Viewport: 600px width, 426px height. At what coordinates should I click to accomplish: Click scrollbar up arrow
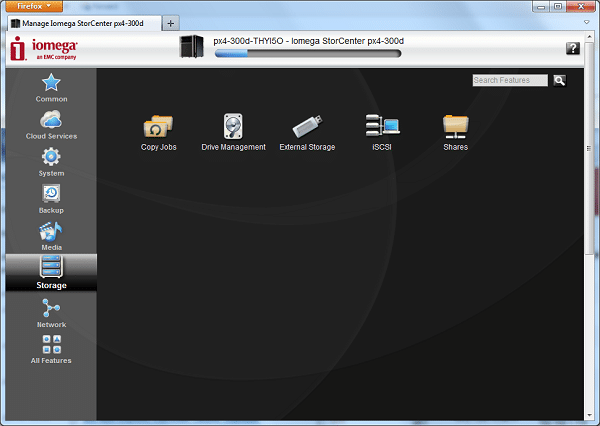(x=589, y=37)
